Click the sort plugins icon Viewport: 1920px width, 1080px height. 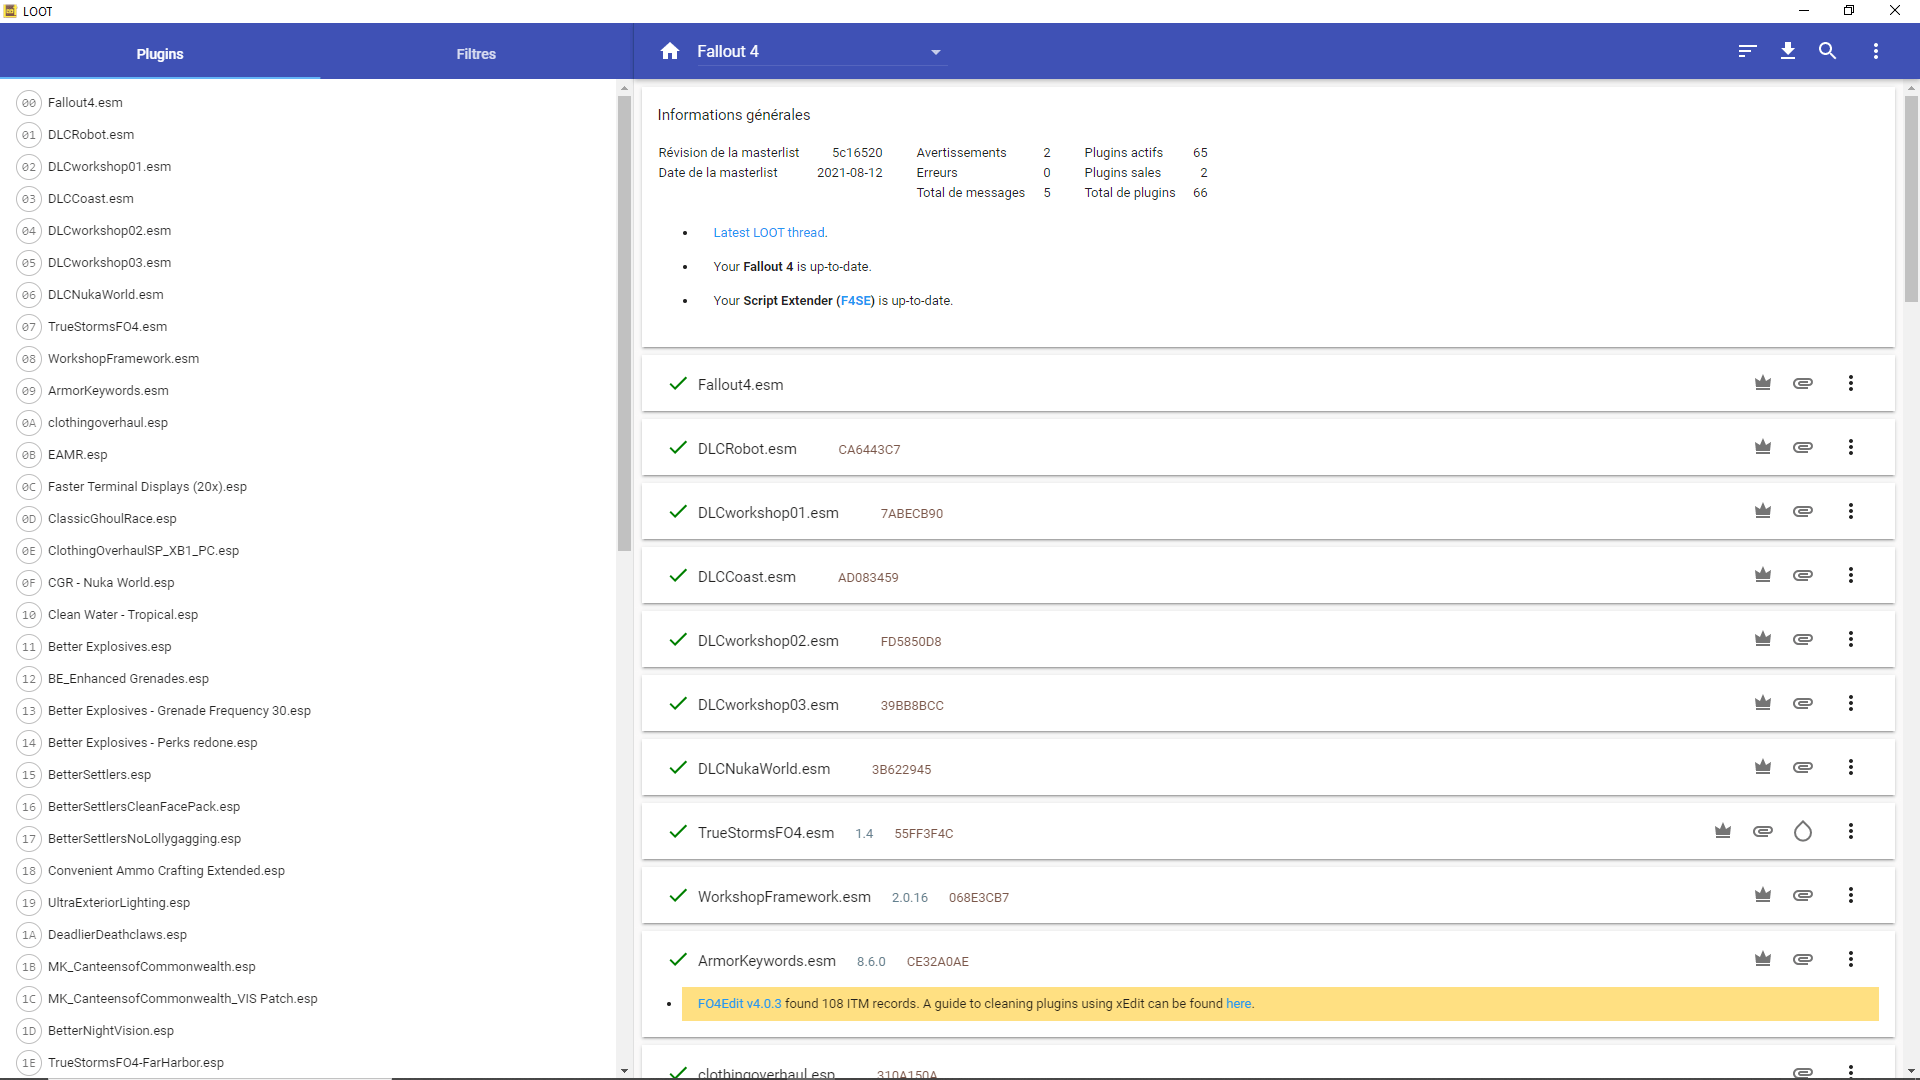pyautogui.click(x=1747, y=51)
